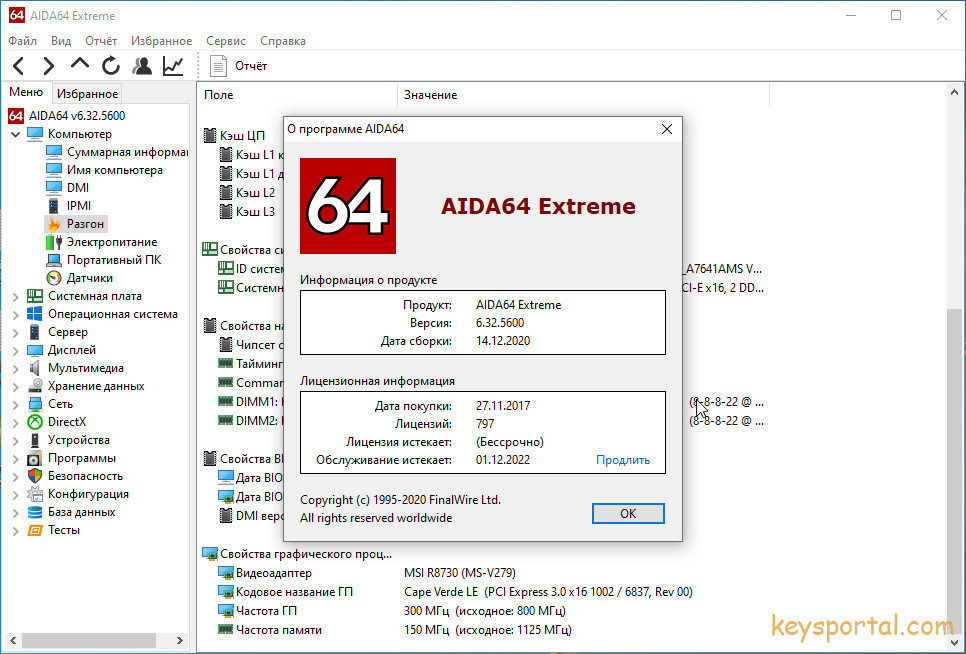
Task: Switch to the Избранное sidebar tab
Action: click(87, 93)
